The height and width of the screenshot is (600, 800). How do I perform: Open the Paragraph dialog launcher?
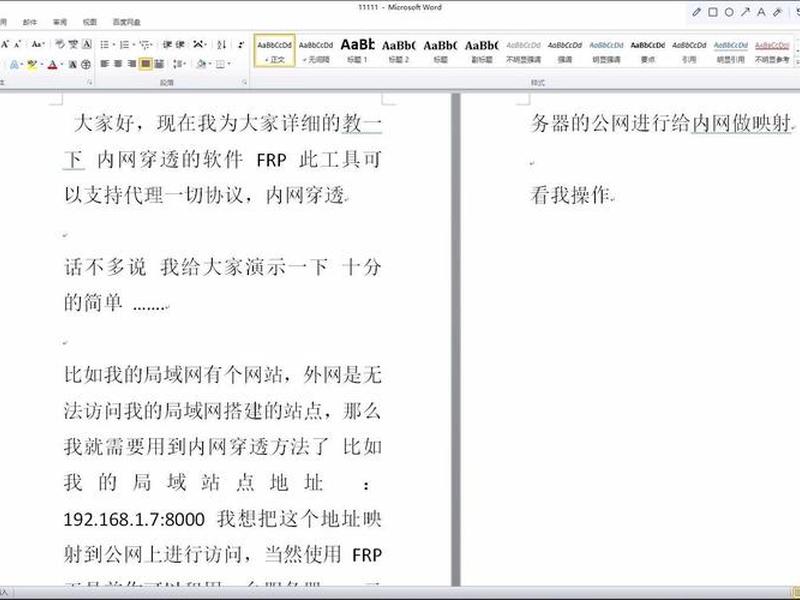[244, 82]
